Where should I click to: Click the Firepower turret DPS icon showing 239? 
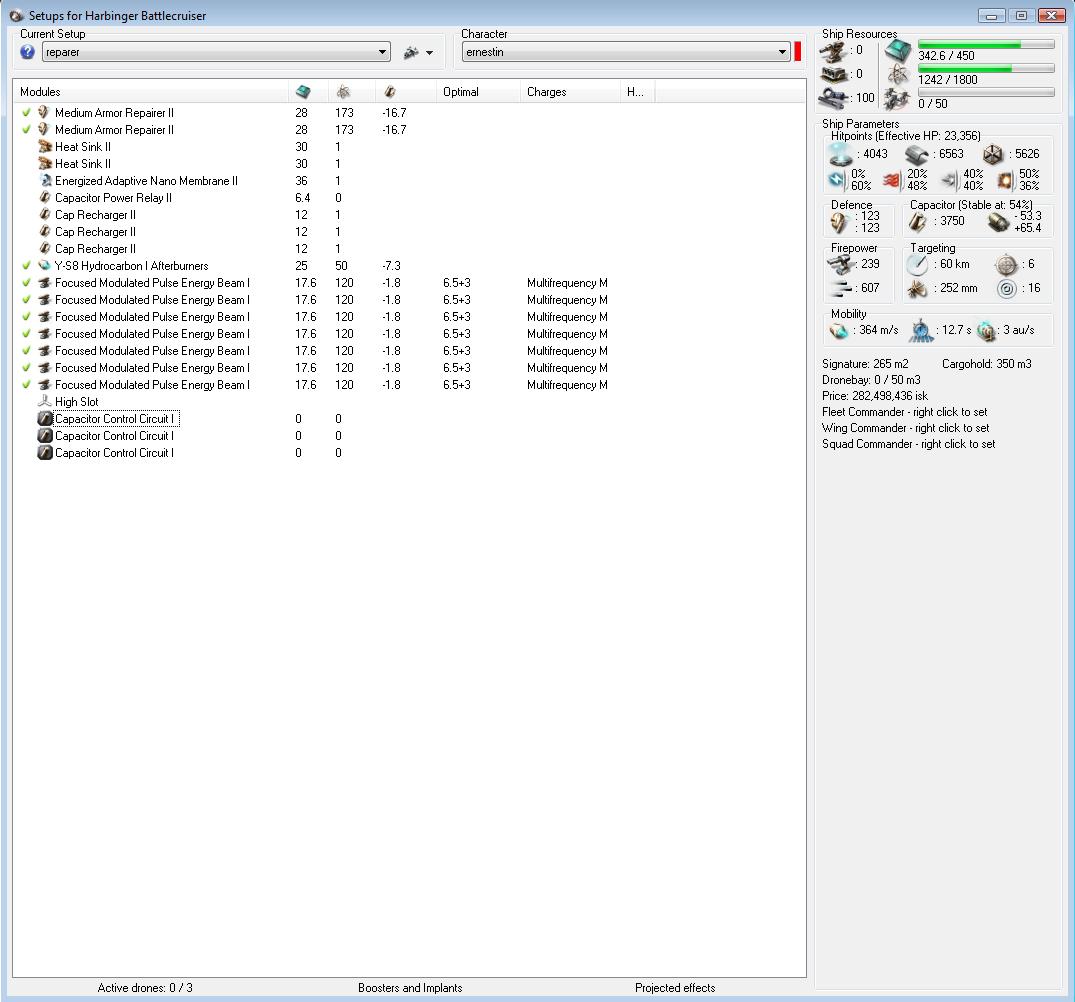[841, 264]
